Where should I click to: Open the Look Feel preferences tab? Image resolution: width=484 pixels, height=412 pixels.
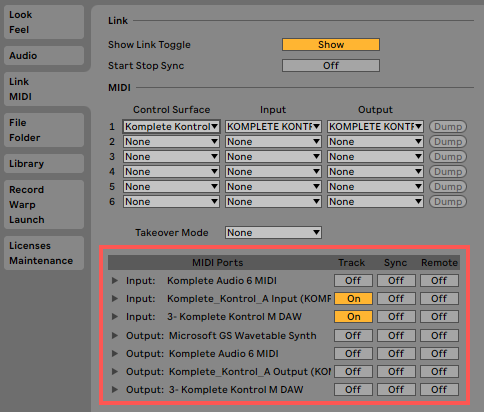[x=44, y=22]
